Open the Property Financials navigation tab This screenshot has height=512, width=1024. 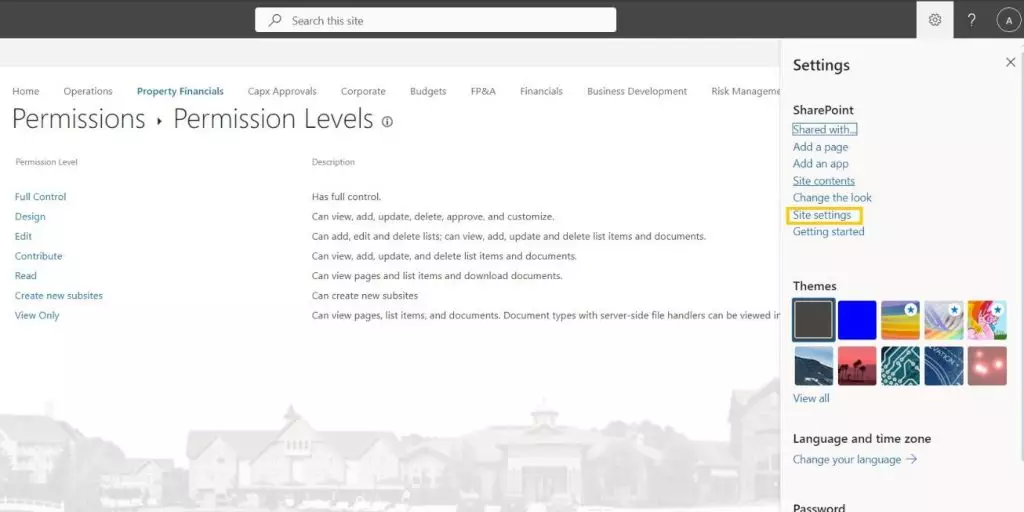coord(180,91)
